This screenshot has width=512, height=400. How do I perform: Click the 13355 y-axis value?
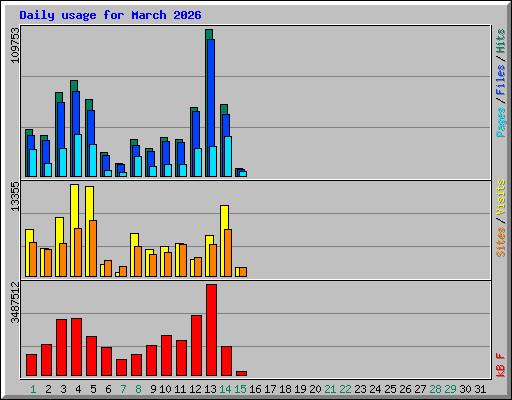pyautogui.click(x=15, y=197)
